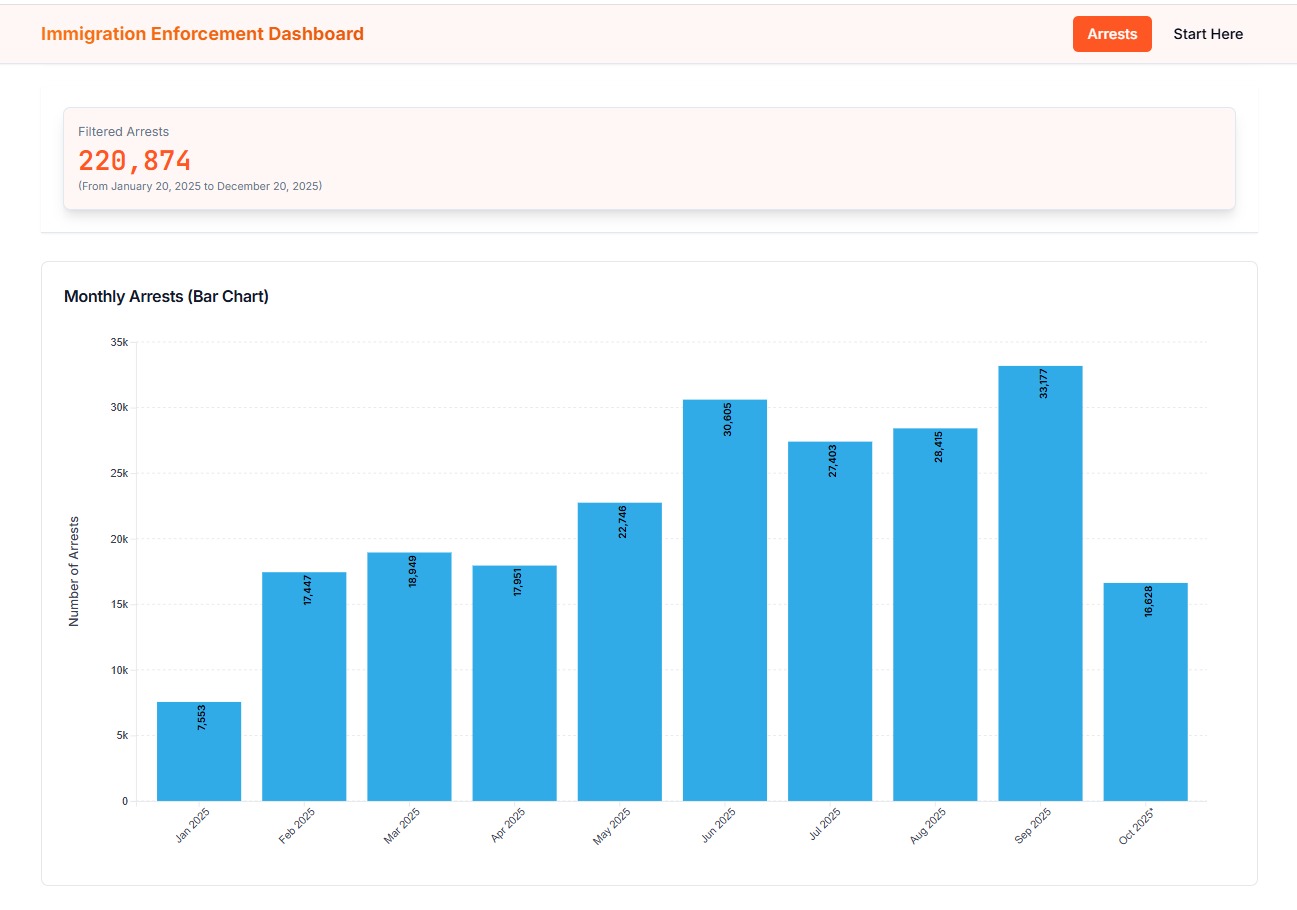The image size is (1297, 910).
Task: Select the Oct 2025 bar showing 16,628
Action: [1145, 692]
